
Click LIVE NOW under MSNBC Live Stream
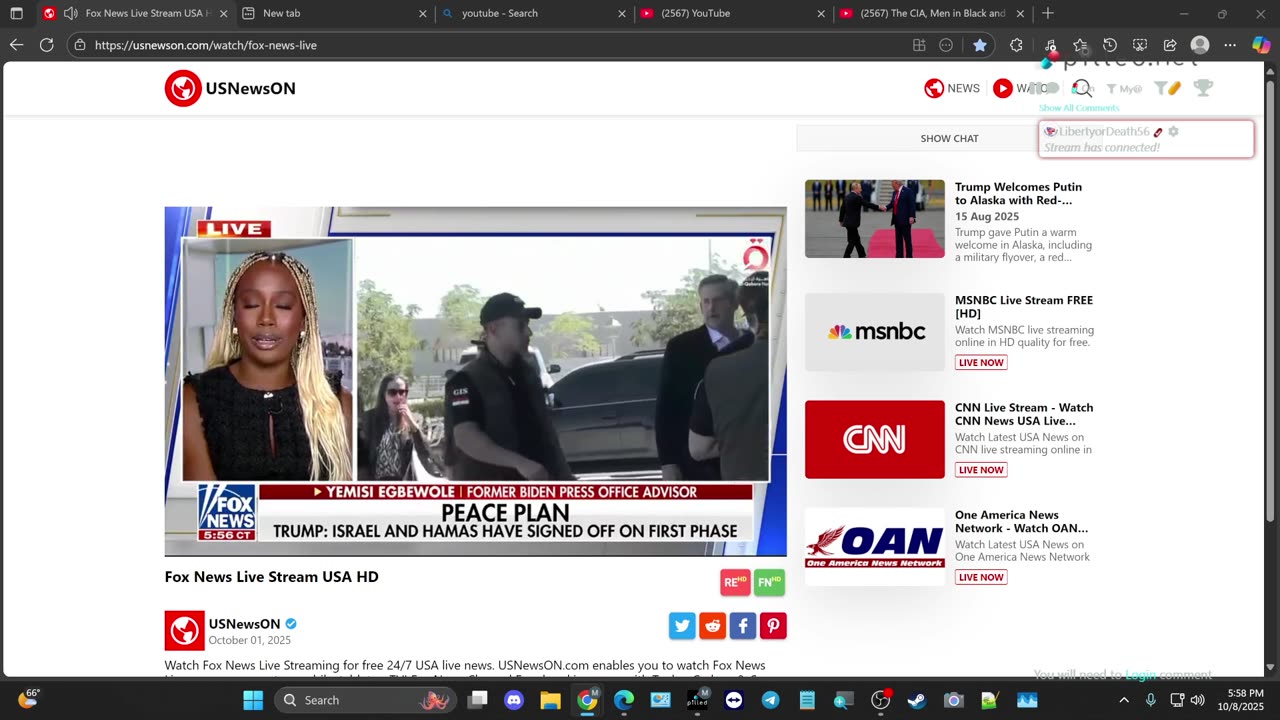tap(981, 362)
